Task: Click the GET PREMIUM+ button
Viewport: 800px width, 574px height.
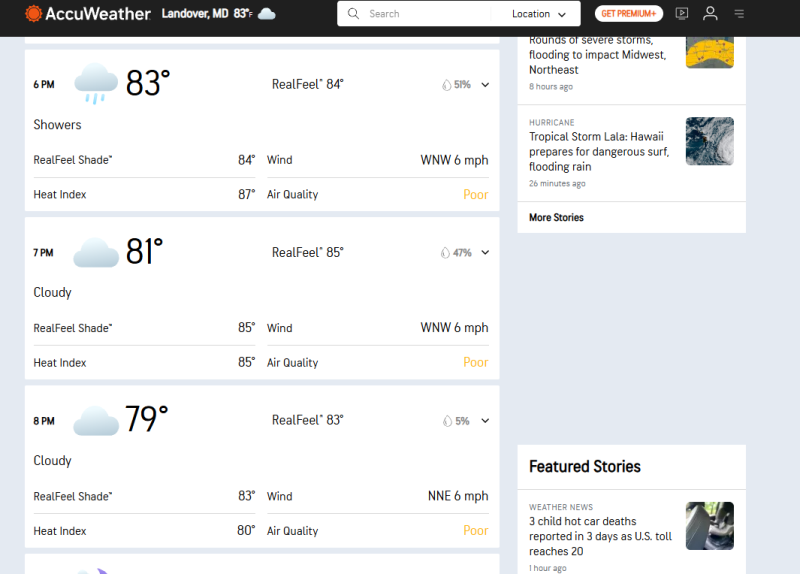Action: tap(629, 14)
